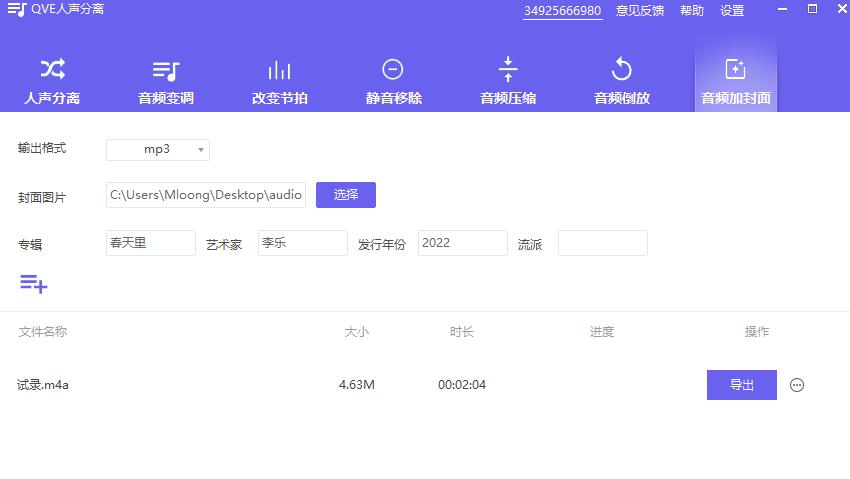Click the add files list icon
This screenshot has height=479, width=850.
[33, 284]
